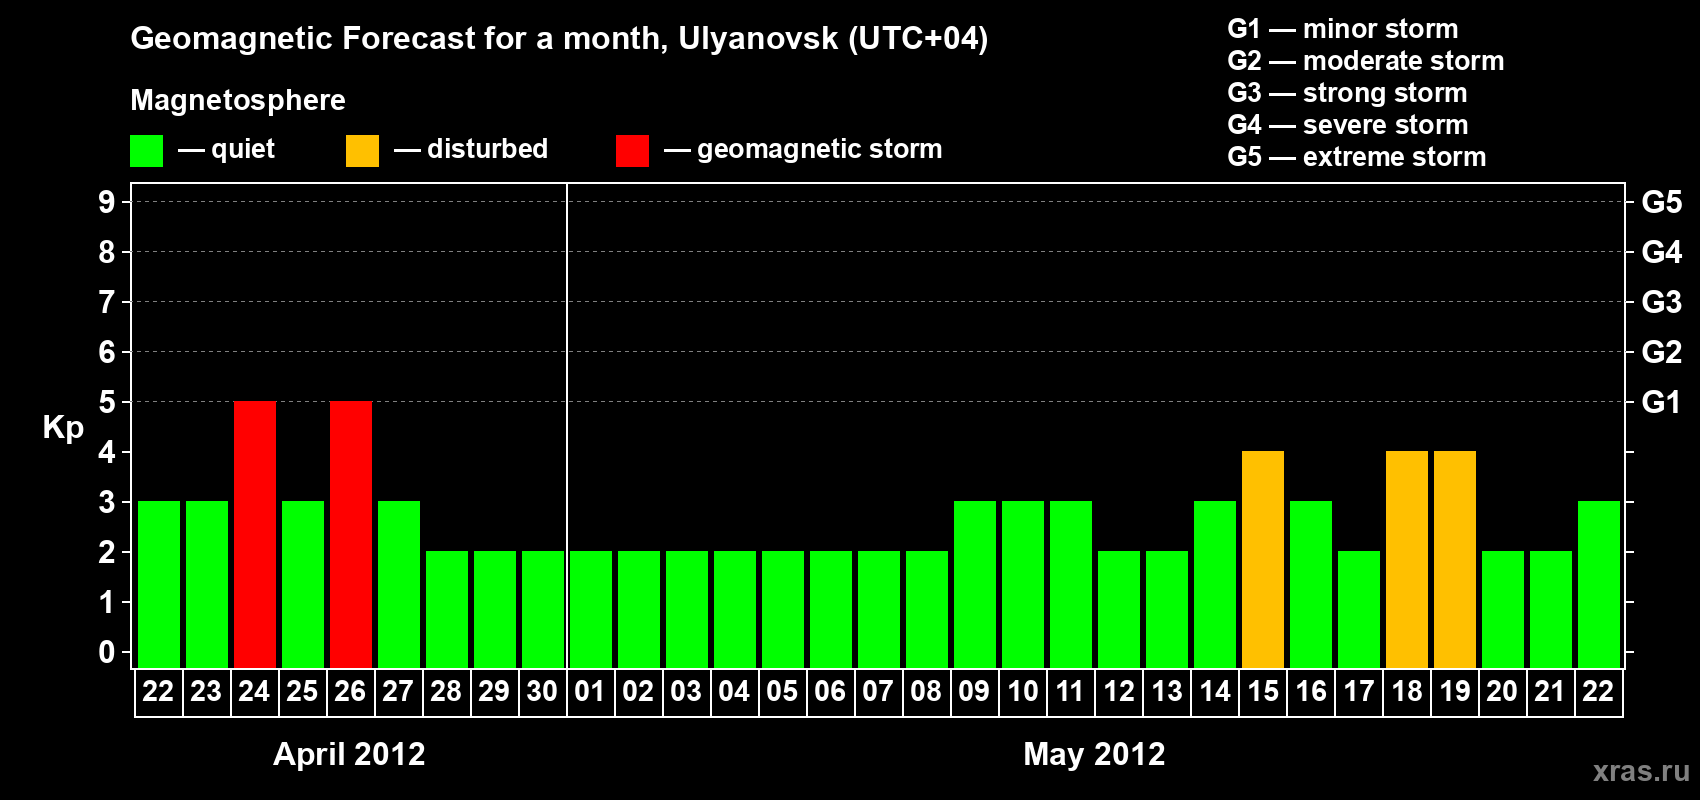Screen dimensions: 1700x800
Task: Click 'G3 — strong storm' legend text
Action: [1347, 93]
